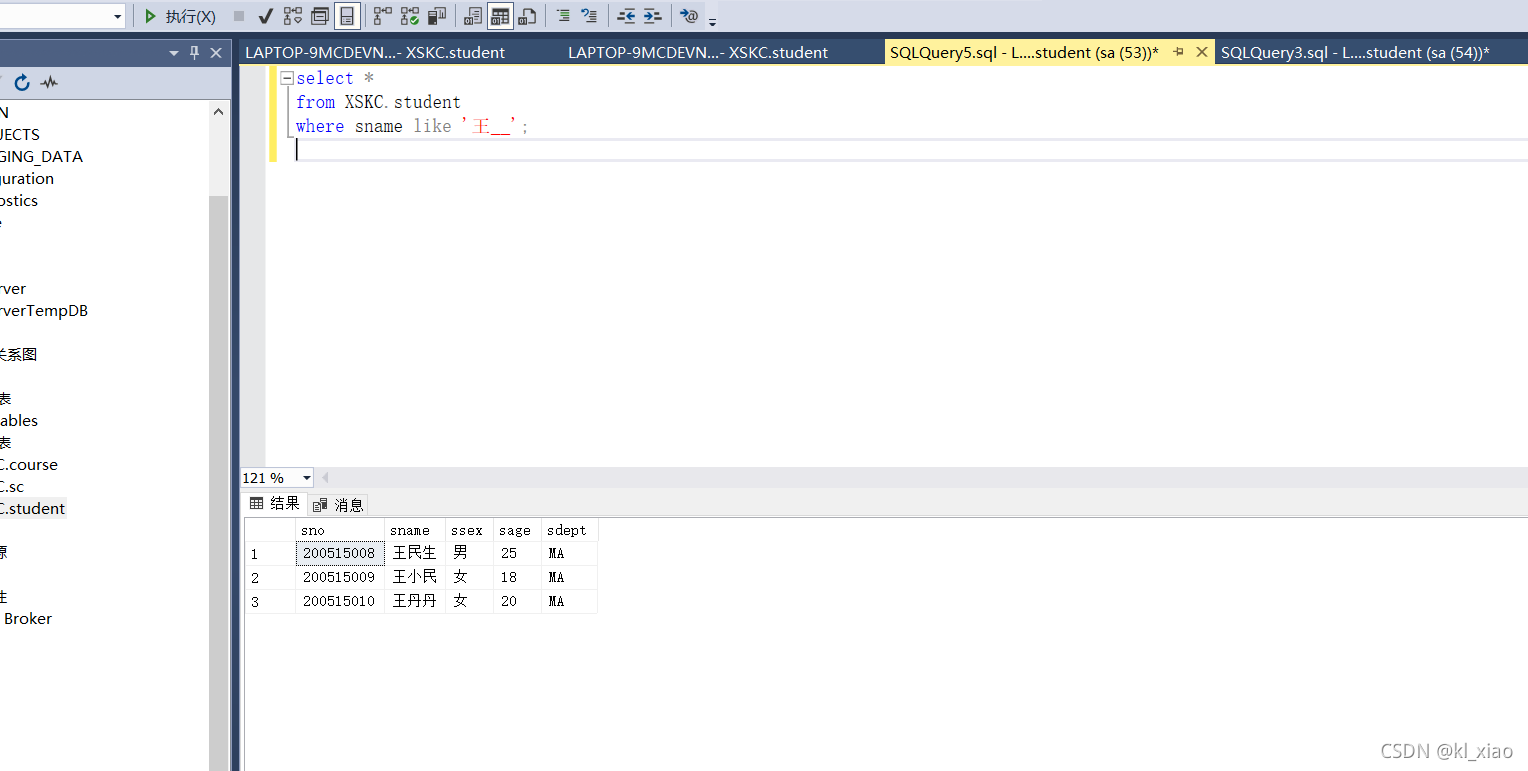Click the editor horizontal scroll left arrow
Image resolution: width=1528 pixels, height=771 pixels.
325,478
